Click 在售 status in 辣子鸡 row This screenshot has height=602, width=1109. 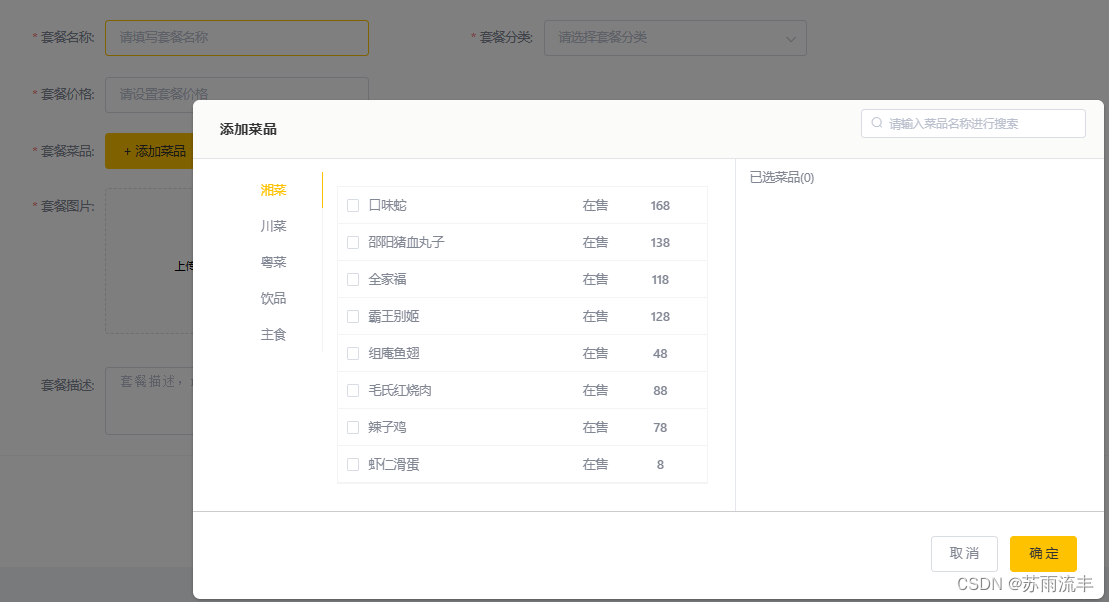click(x=595, y=427)
